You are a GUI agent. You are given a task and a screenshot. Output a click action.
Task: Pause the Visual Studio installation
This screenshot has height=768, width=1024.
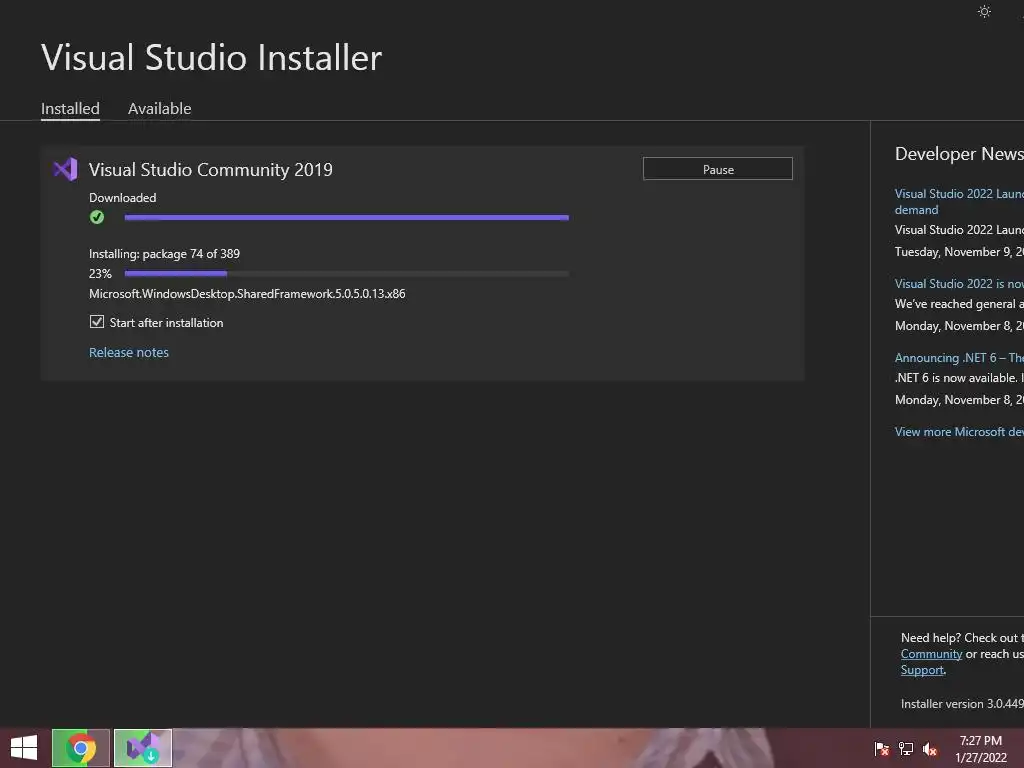coord(718,169)
